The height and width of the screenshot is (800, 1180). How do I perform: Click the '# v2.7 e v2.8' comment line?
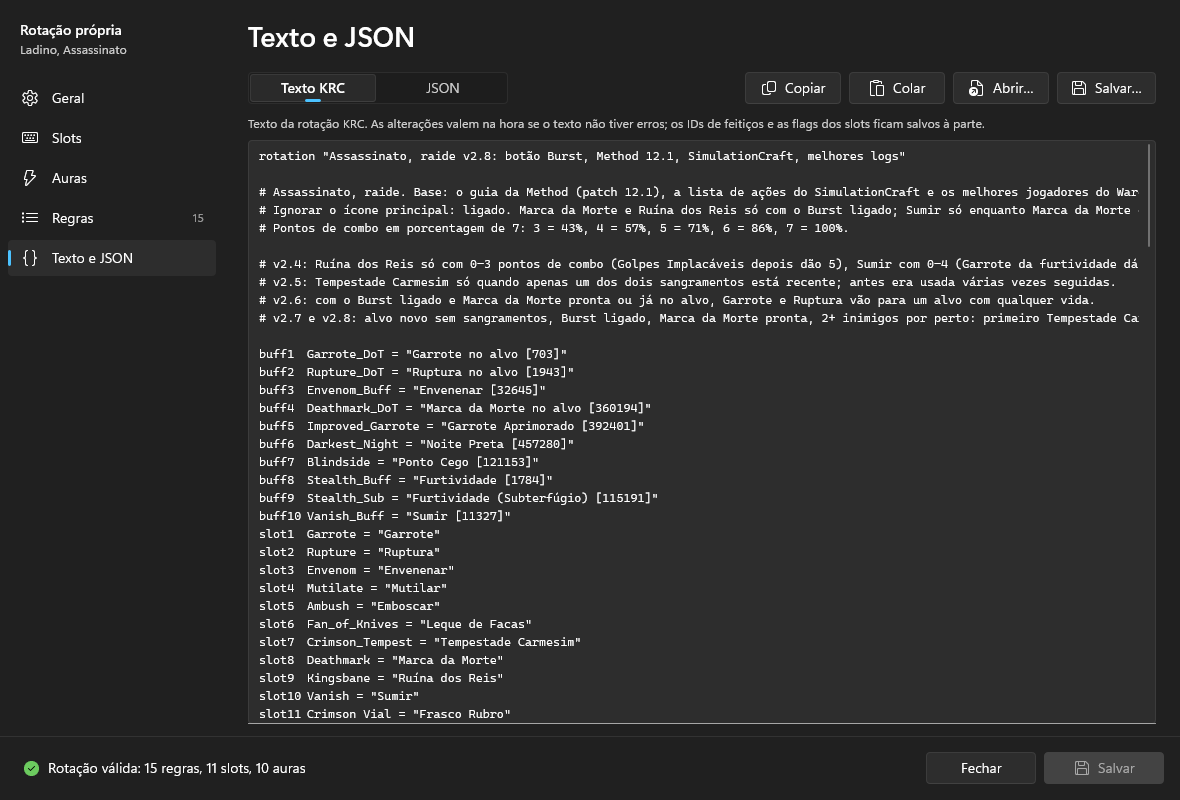[698, 318]
